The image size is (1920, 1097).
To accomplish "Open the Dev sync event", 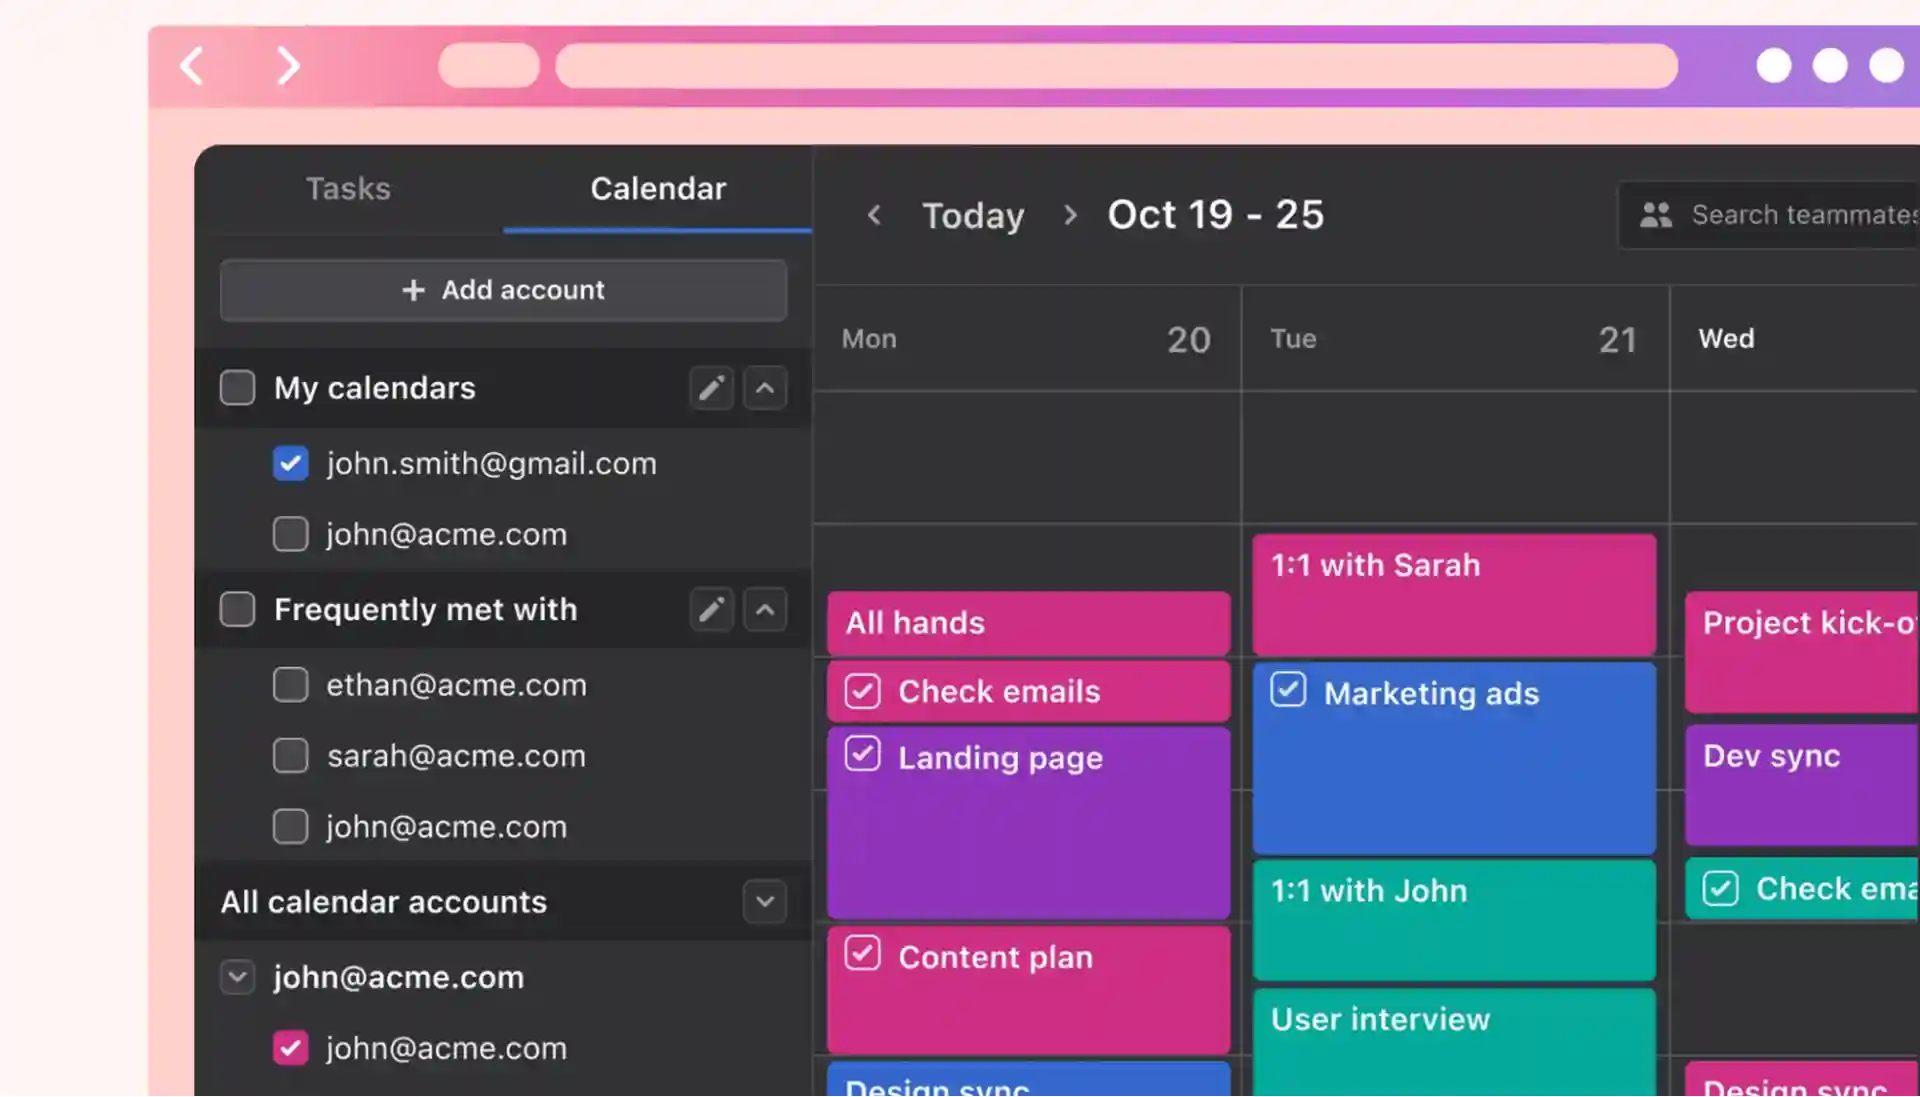I will [1802, 785].
